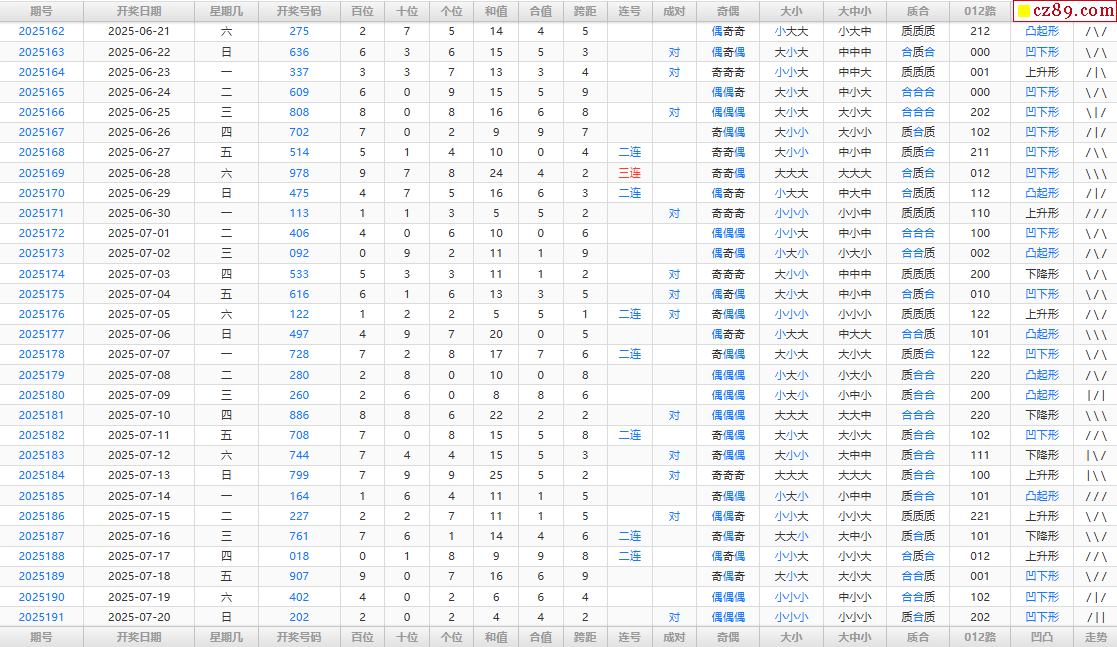
Task: Select date cell 2025-07-20
Action: pyautogui.click(x=139, y=618)
